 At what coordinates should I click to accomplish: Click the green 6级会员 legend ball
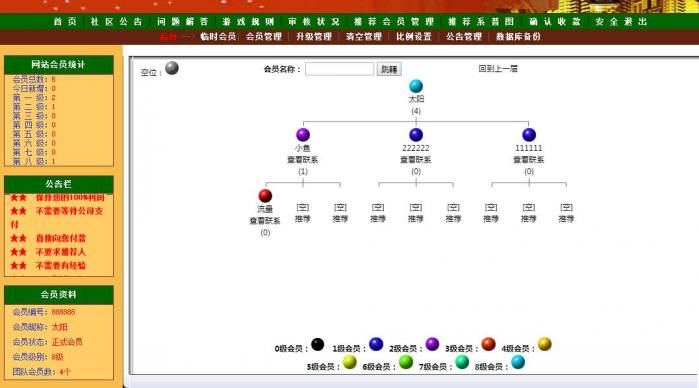(406, 362)
